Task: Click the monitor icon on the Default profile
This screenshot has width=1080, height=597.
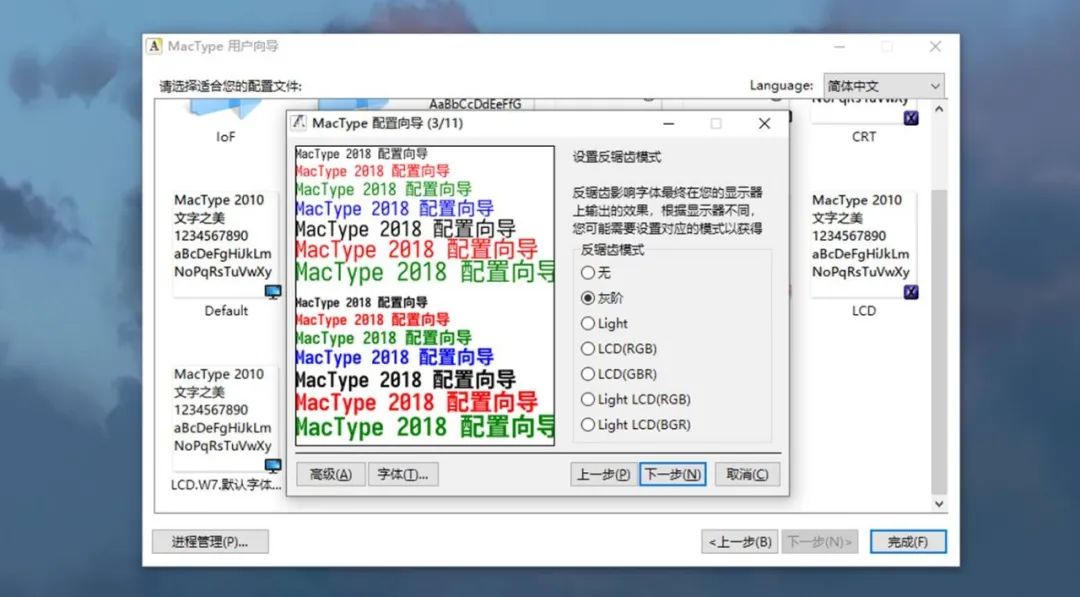Action: coord(271,290)
